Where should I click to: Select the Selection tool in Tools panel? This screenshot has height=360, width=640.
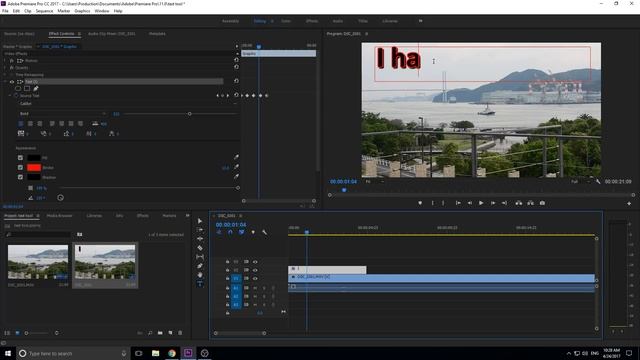coord(200,221)
